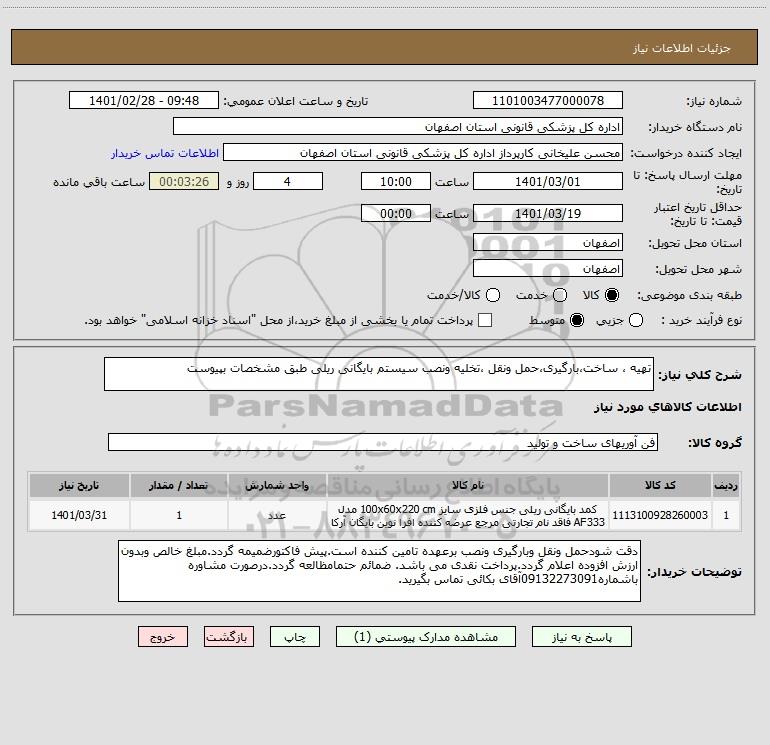This screenshot has width=770, height=745.
Task: Click the general need description text box
Action: (379, 374)
